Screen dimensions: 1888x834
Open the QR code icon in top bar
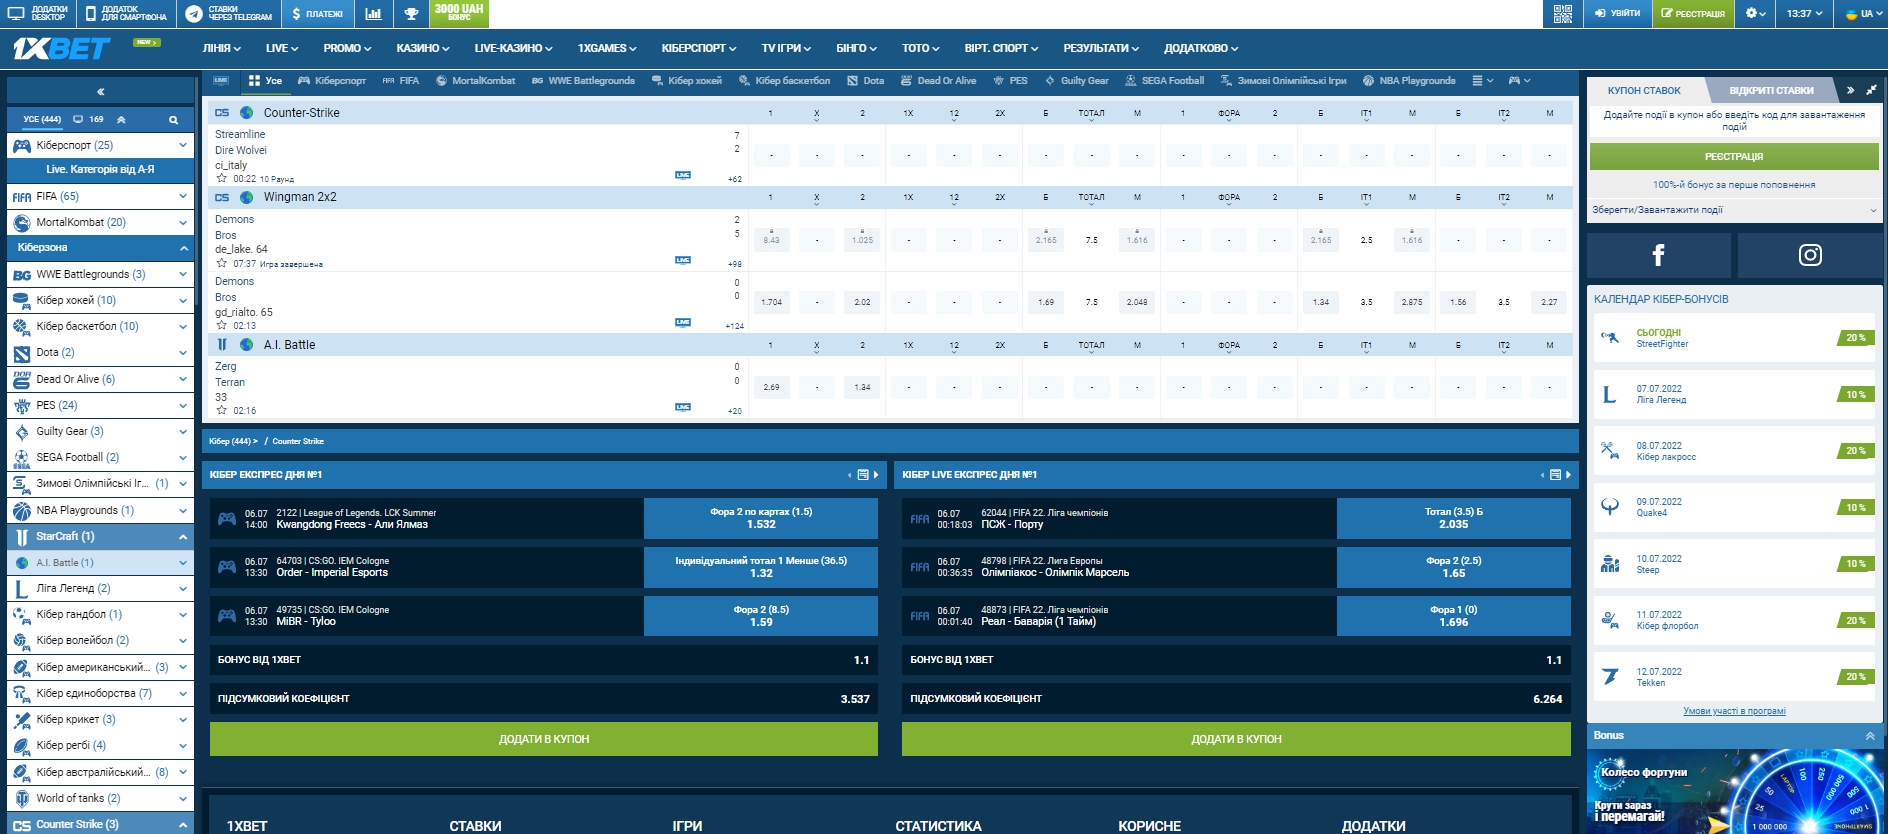(x=1563, y=14)
